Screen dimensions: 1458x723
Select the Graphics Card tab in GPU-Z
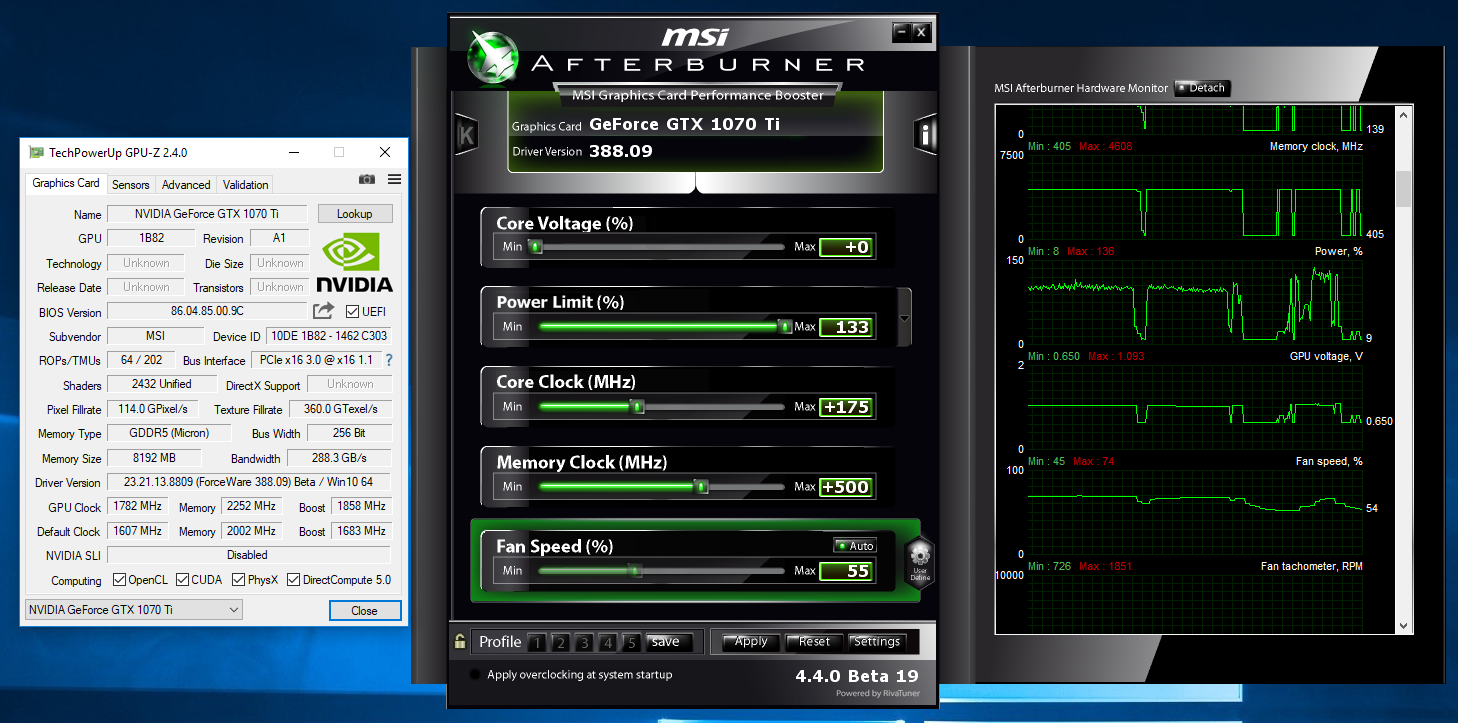point(66,183)
